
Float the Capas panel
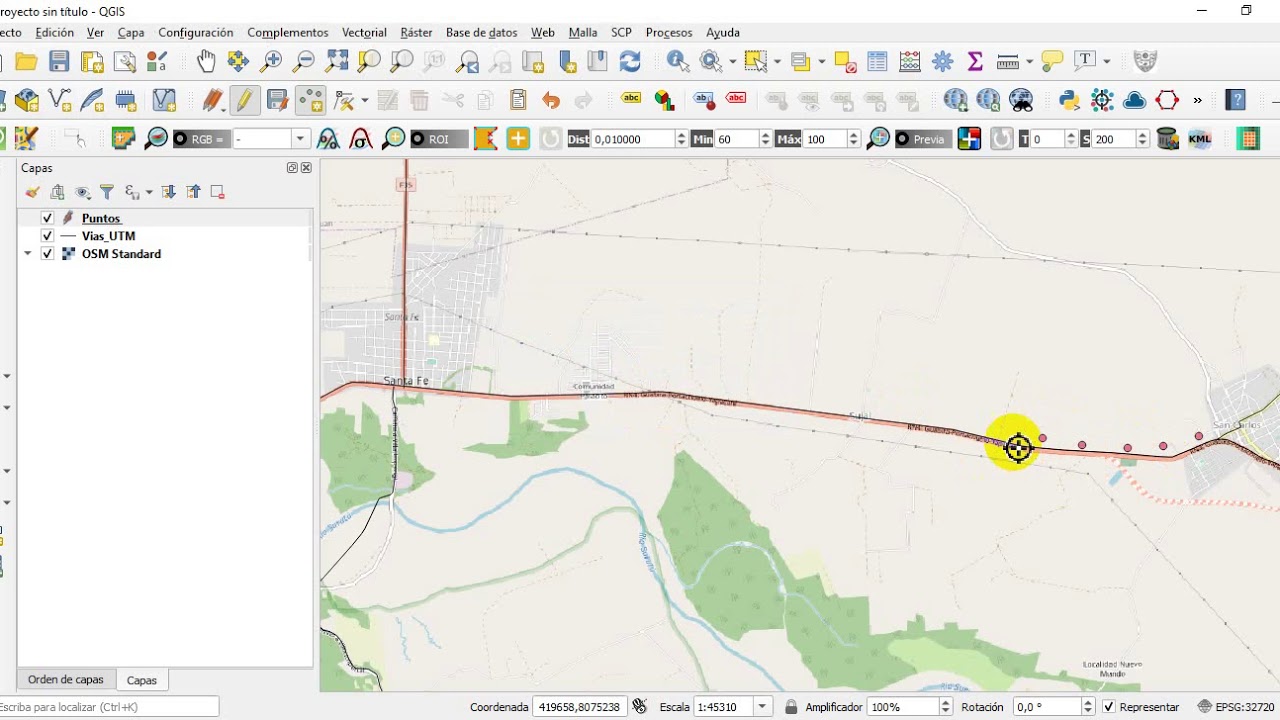click(292, 168)
